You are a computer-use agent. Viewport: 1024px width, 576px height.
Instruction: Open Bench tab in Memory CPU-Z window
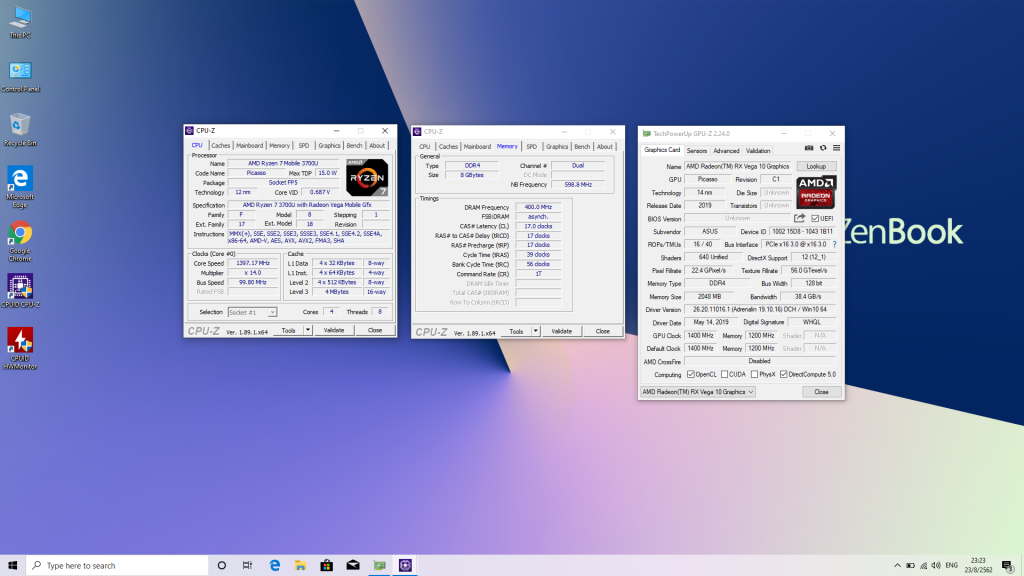[x=582, y=147]
